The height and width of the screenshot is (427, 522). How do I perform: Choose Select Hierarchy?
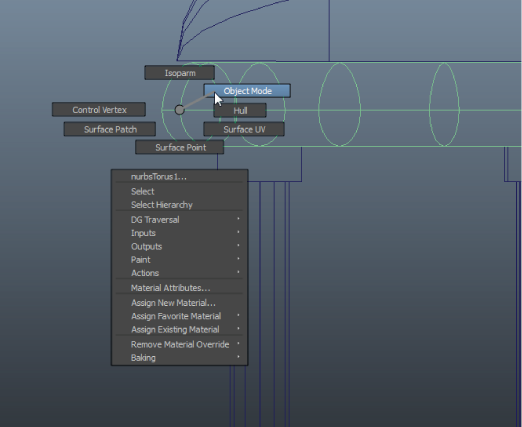[x=180, y=205]
